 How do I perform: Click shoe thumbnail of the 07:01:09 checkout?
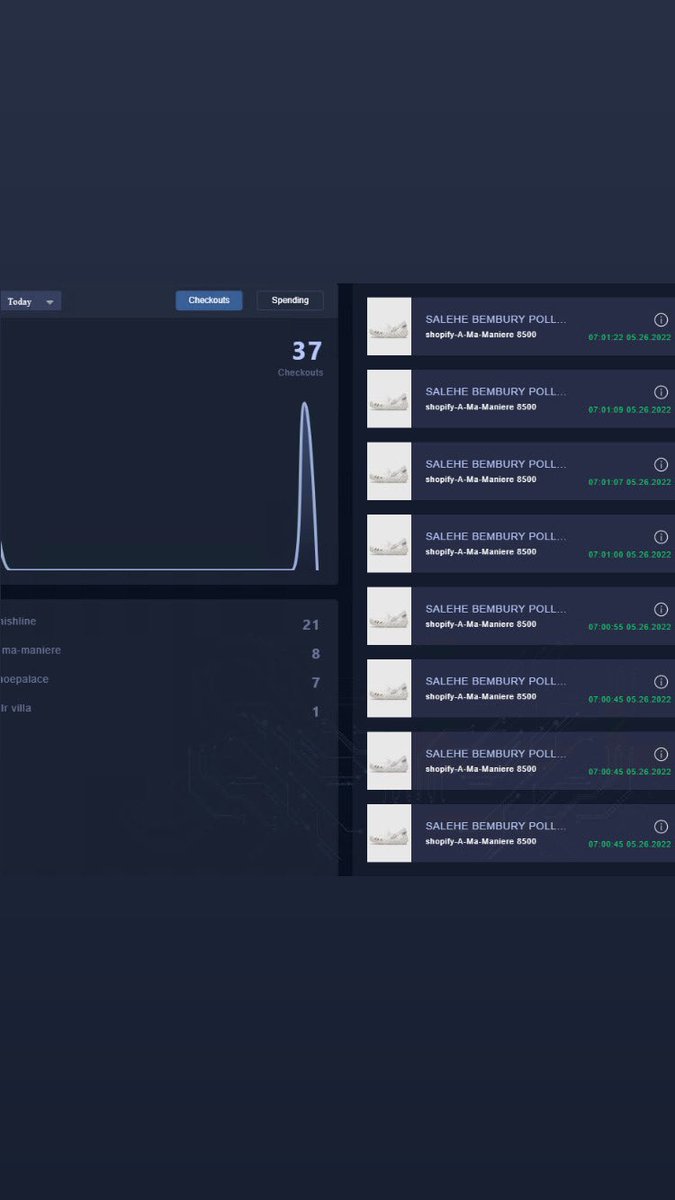coord(389,399)
